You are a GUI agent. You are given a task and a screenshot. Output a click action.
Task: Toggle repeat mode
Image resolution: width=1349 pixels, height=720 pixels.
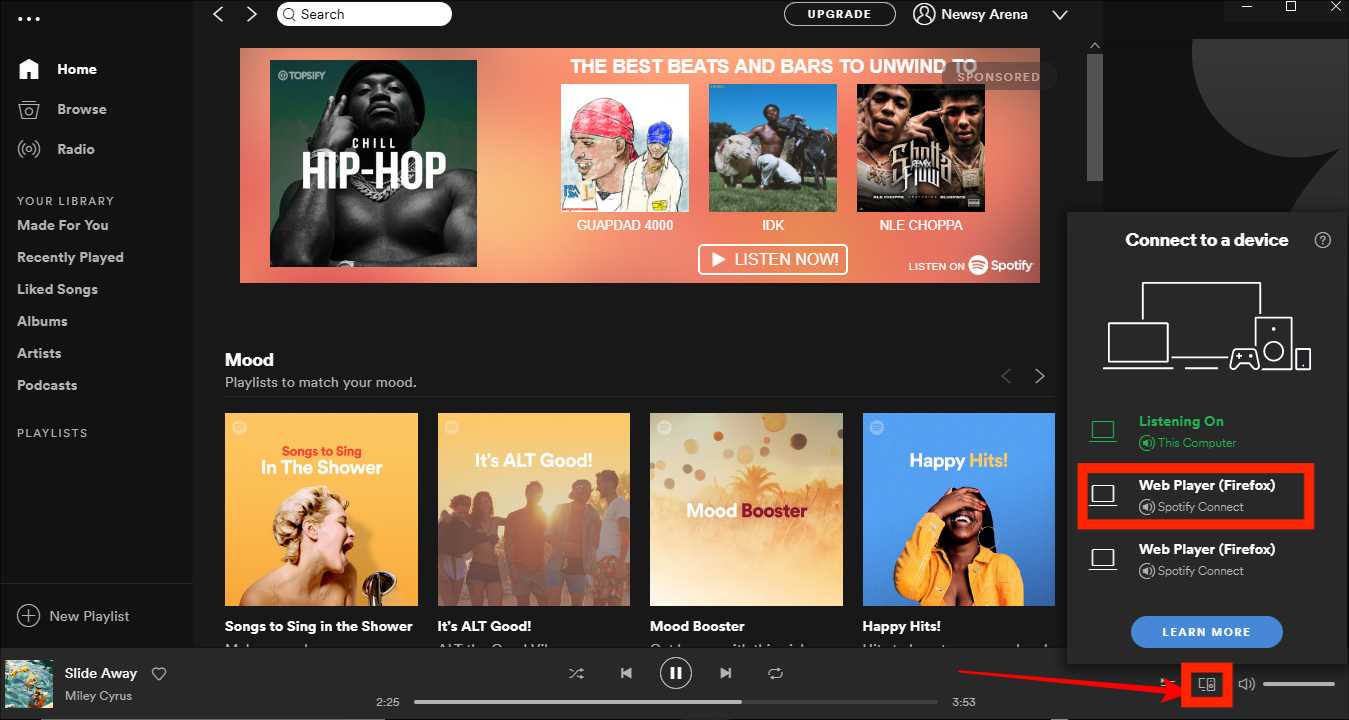pyautogui.click(x=776, y=674)
